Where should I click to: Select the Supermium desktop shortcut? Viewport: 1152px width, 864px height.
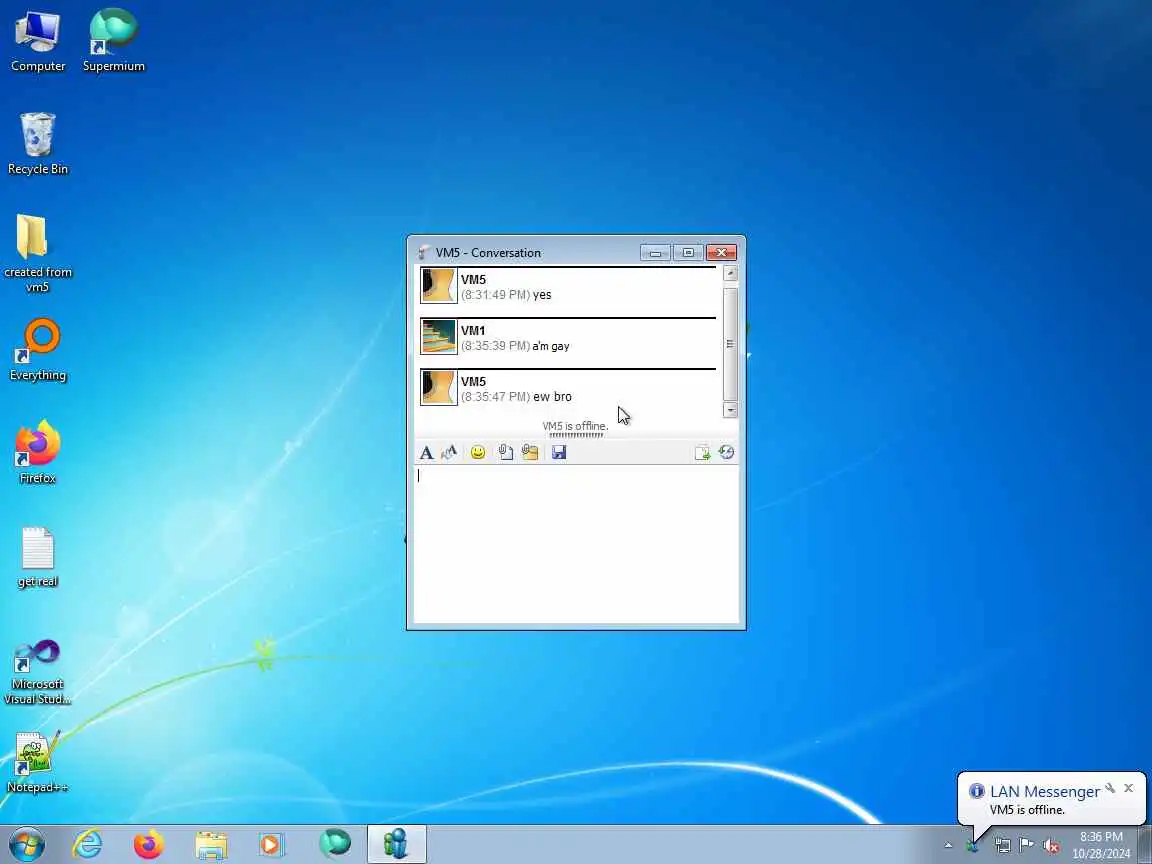click(113, 41)
